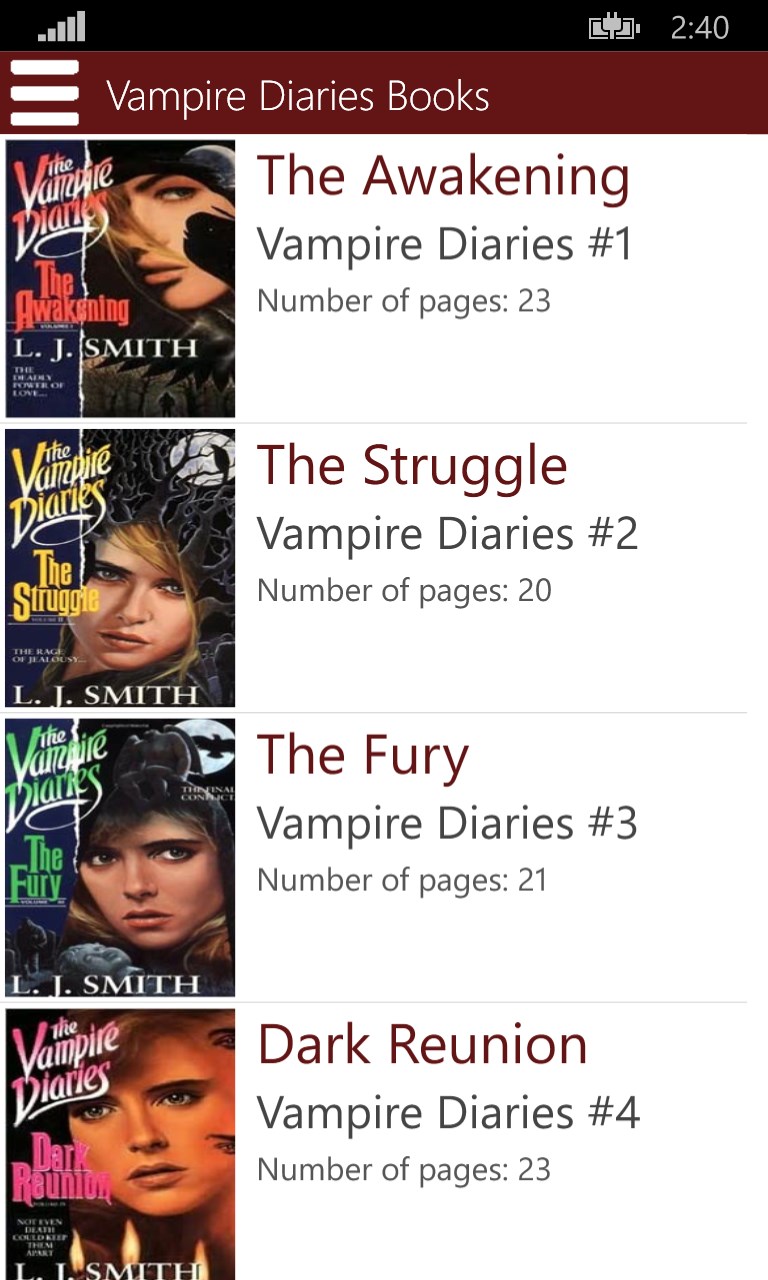Viewport: 768px width, 1280px height.
Task: Select The Awakening title
Action: point(444,176)
